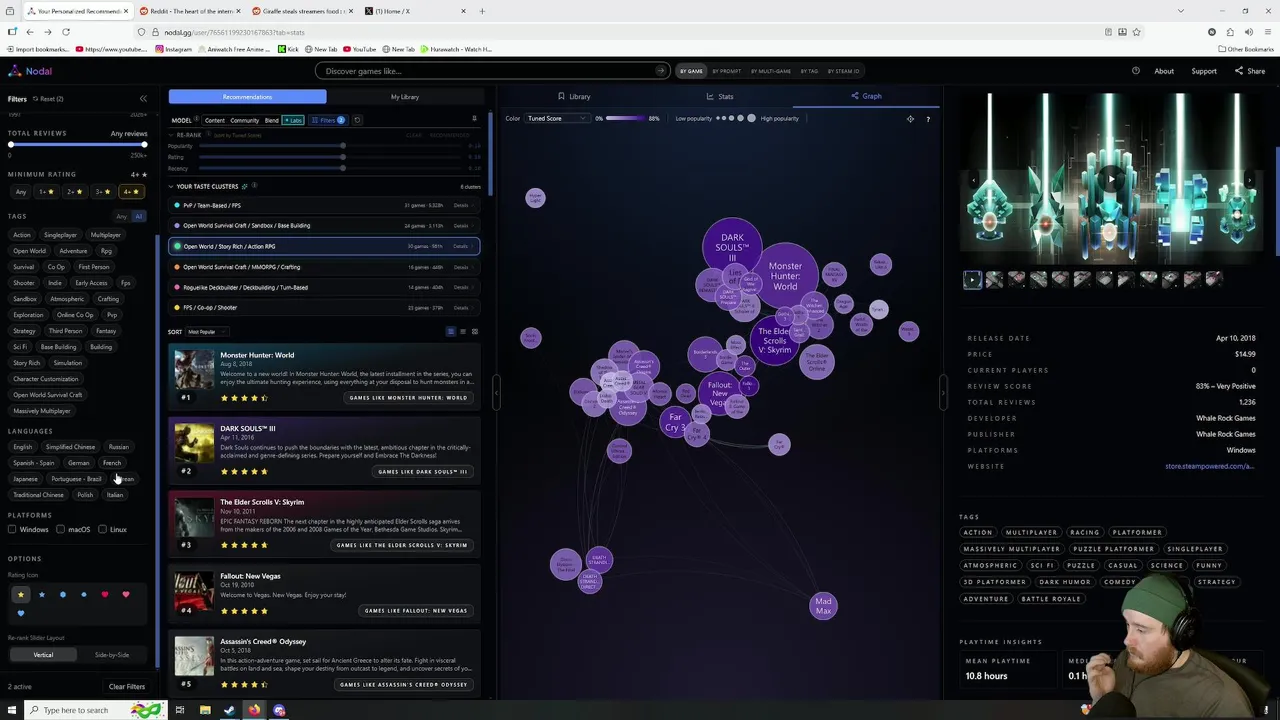Open store.steampowered.com website link
The height and width of the screenshot is (720, 1280).
point(1210,466)
